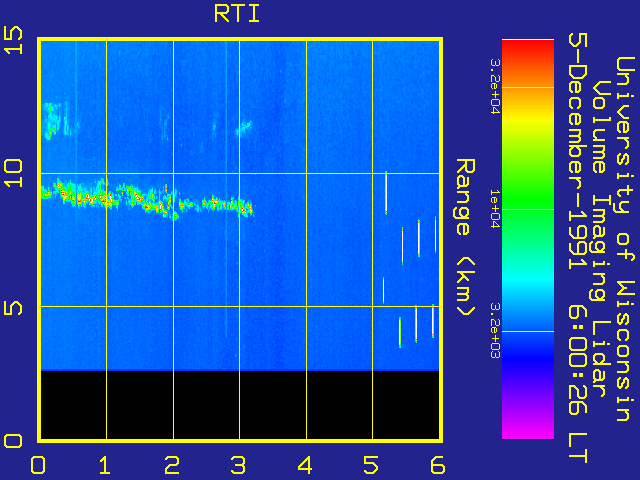Click the 'University of Wisconsin' heading text
640x480 pixels.
625,239
